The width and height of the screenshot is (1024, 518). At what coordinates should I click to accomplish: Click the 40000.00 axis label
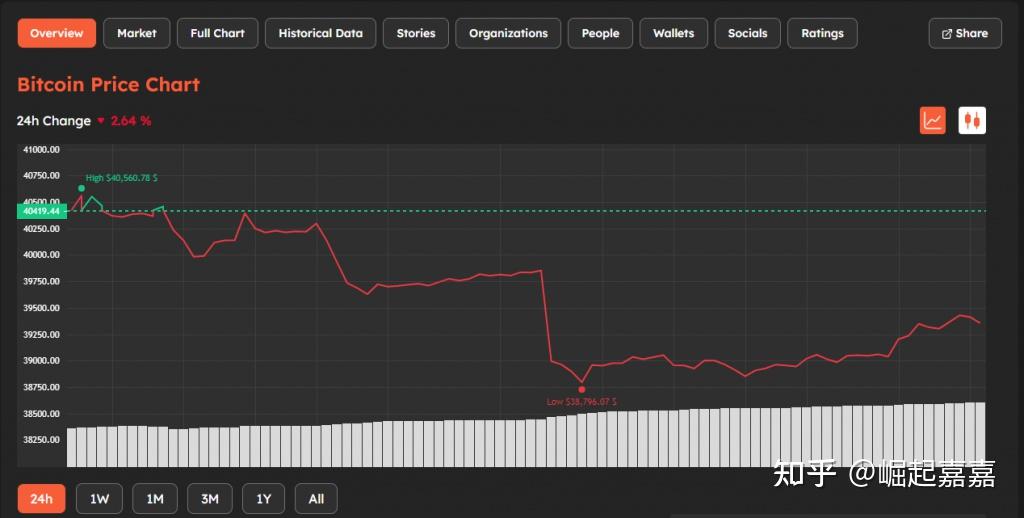tap(41, 255)
